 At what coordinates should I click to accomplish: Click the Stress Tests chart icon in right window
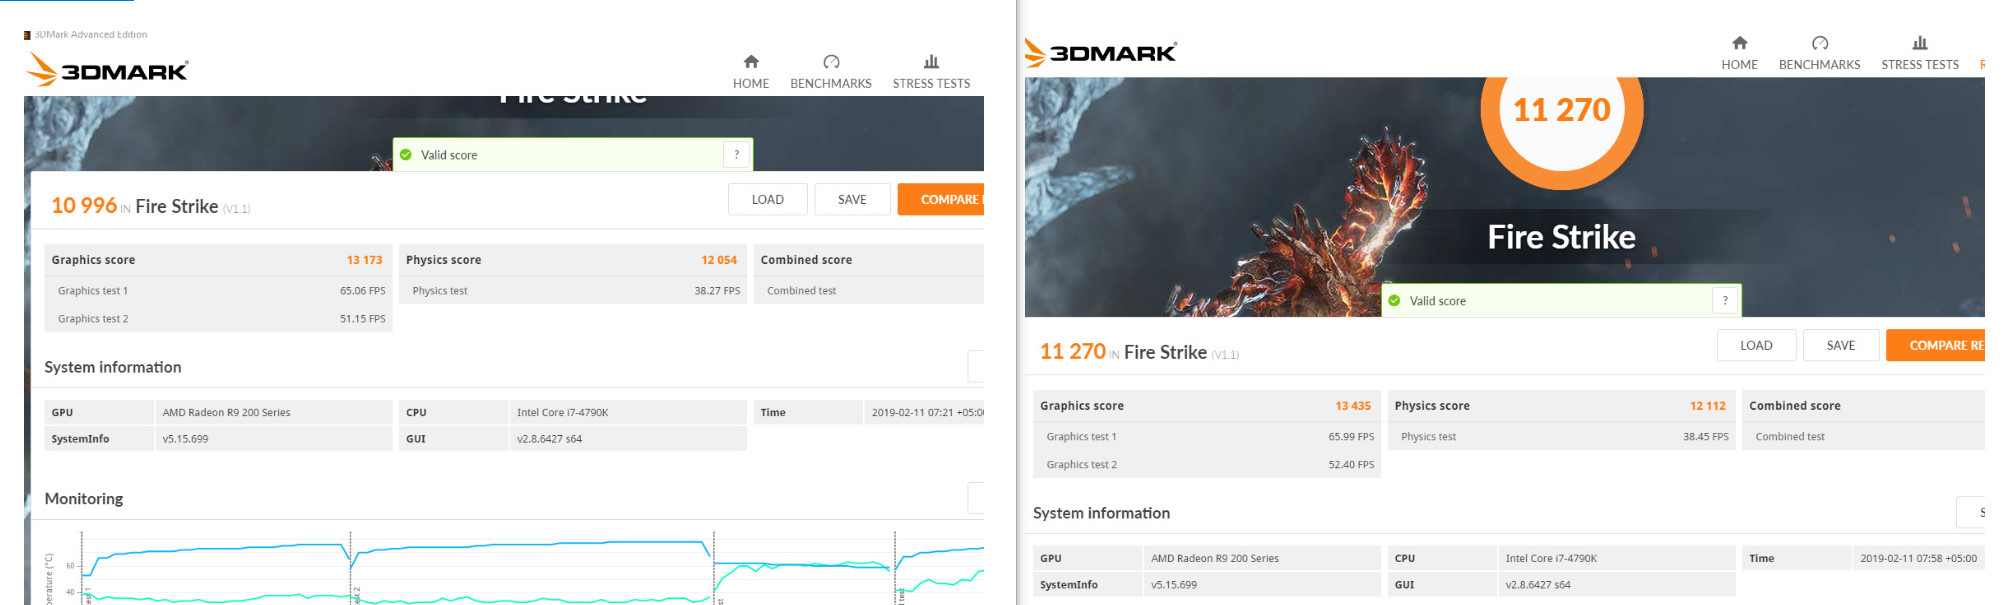pos(1920,43)
